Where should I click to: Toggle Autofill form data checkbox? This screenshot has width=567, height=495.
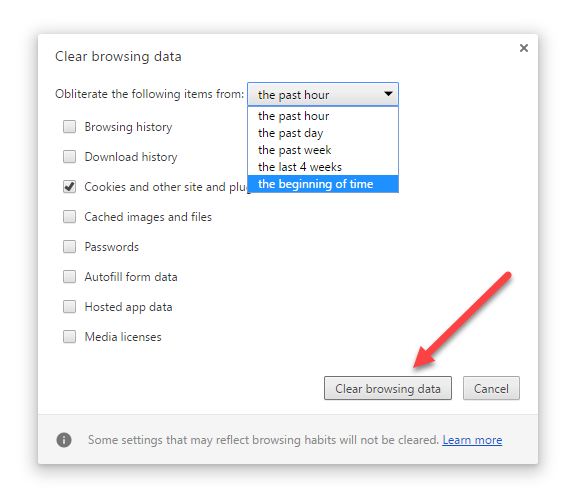point(69,277)
